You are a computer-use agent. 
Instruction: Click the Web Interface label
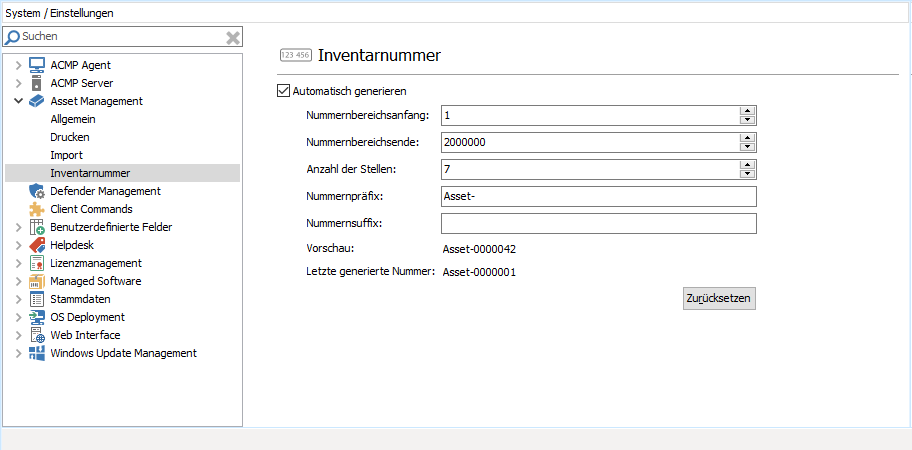pyautogui.click(x=86, y=335)
